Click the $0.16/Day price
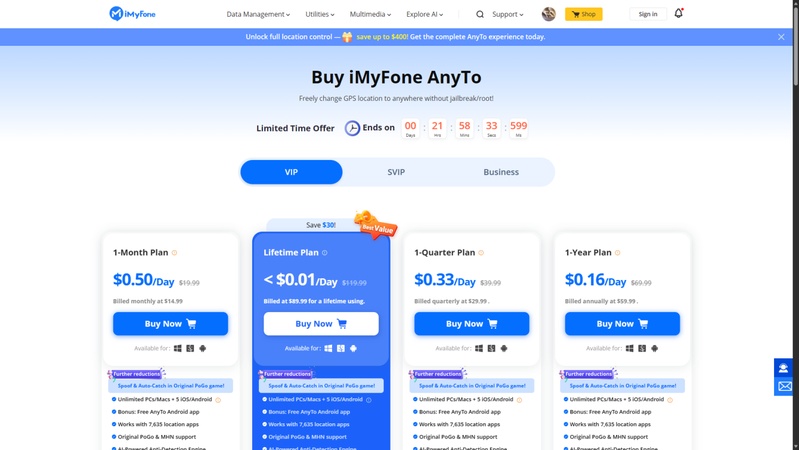799x450 pixels. 596,280
